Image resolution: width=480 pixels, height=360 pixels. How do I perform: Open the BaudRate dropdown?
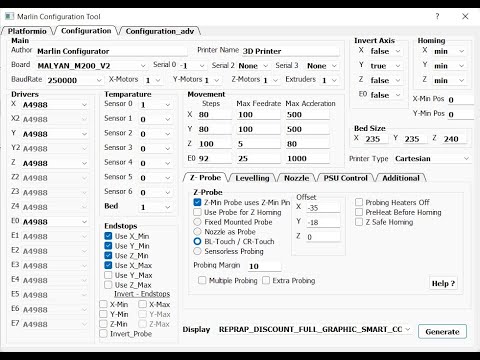point(75,80)
